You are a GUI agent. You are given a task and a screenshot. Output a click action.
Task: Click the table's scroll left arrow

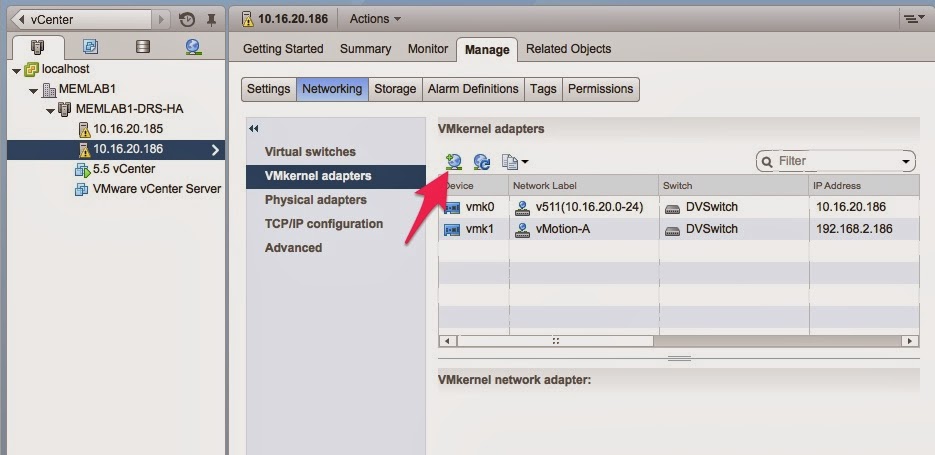[x=447, y=341]
